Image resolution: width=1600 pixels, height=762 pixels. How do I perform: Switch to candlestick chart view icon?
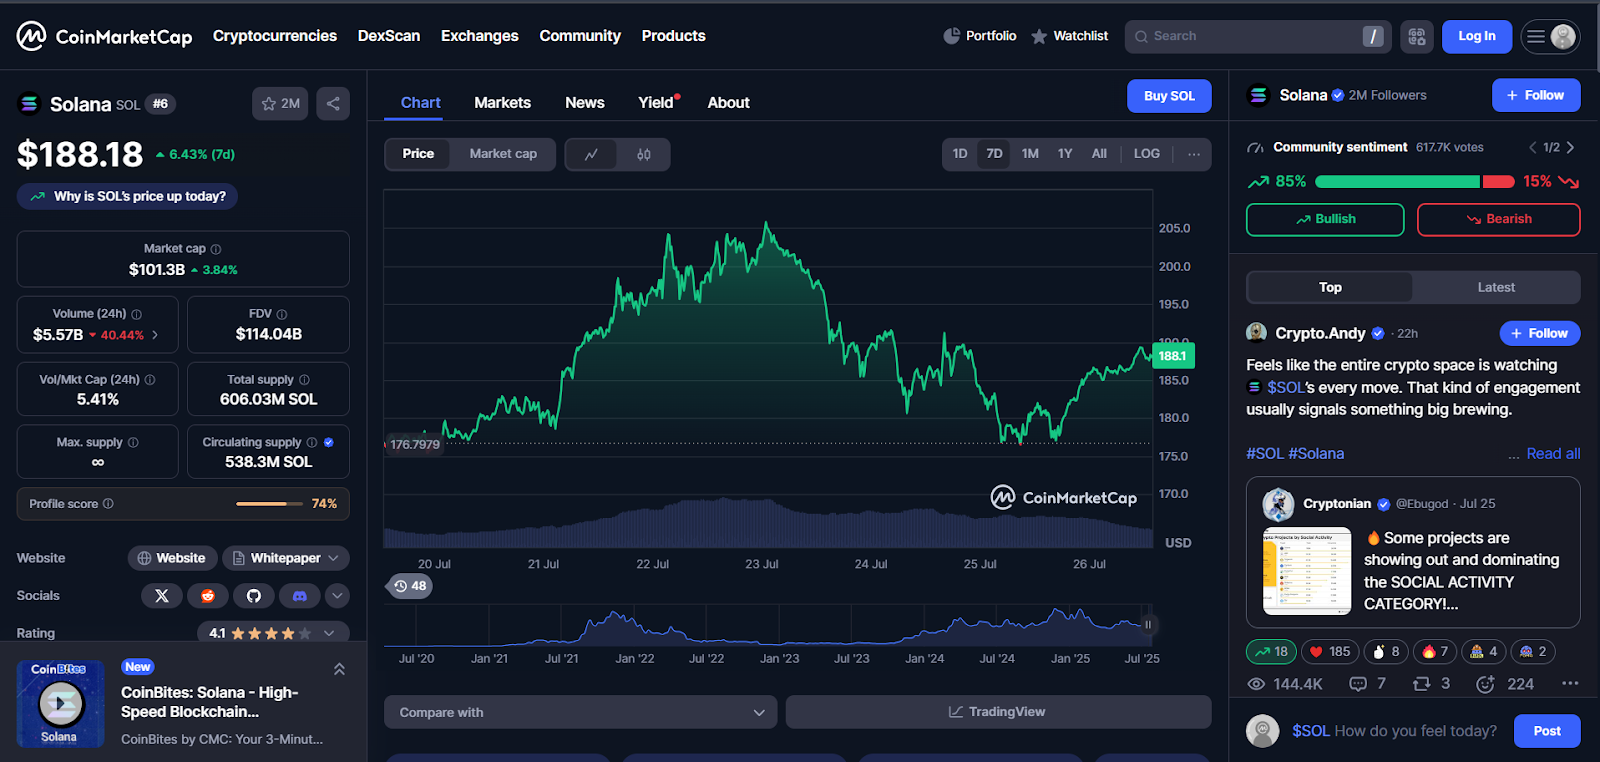644,154
